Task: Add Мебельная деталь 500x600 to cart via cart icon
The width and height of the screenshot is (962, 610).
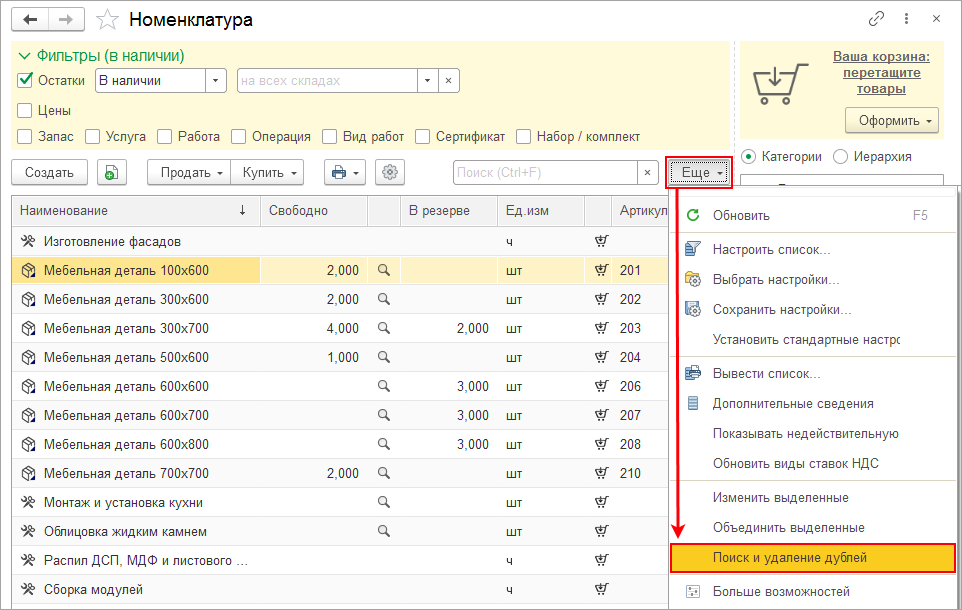Action: pos(601,357)
